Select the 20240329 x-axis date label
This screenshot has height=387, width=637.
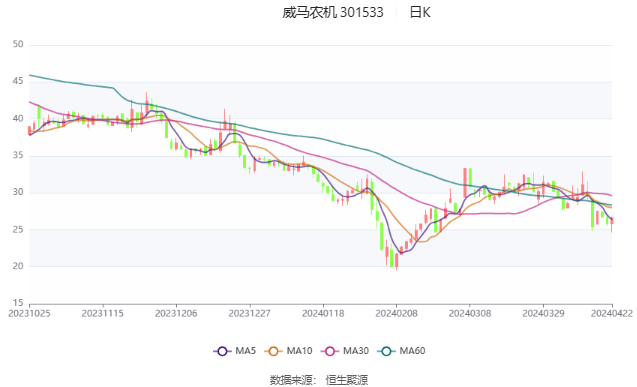point(543,313)
